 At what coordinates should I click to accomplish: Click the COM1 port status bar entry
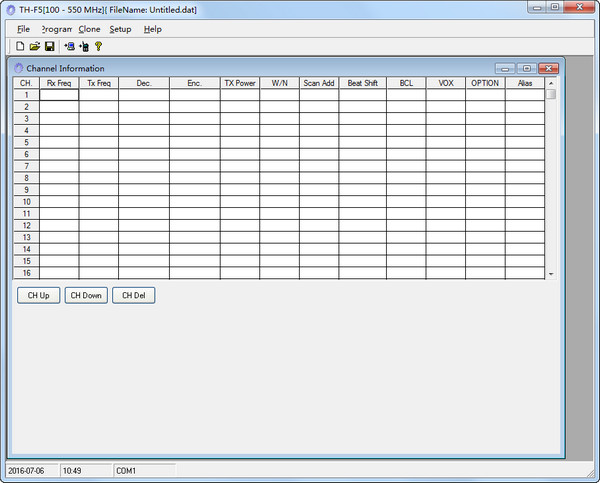click(126, 471)
